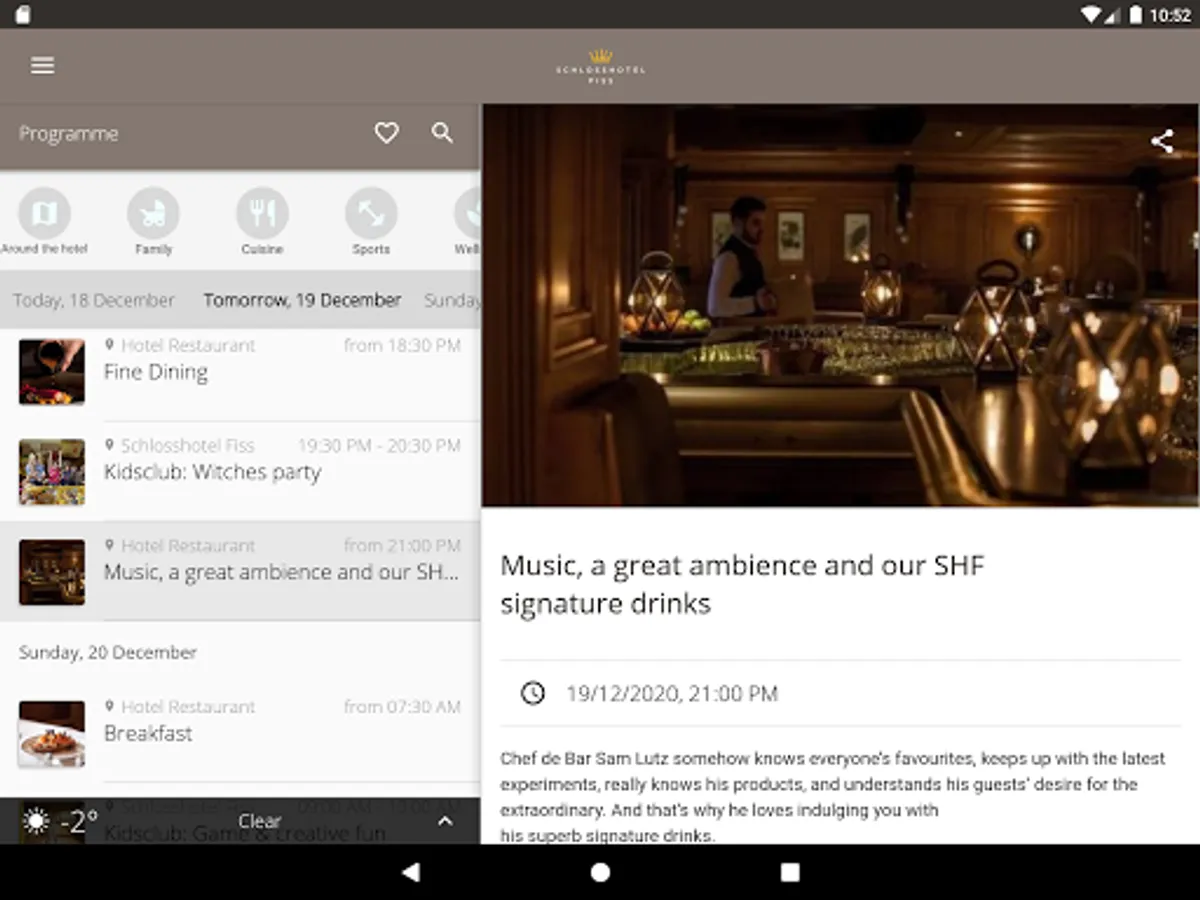Expand the weather bar with chevron
This screenshot has width=1200, height=900.
[446, 821]
